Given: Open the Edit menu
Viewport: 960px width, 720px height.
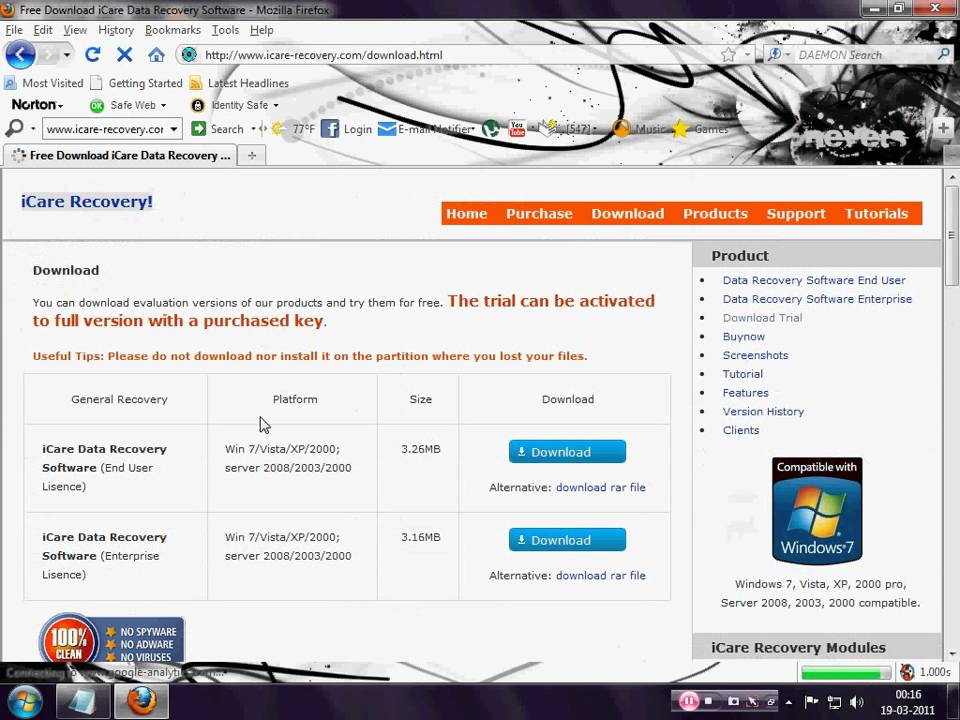Looking at the screenshot, I should point(43,29).
